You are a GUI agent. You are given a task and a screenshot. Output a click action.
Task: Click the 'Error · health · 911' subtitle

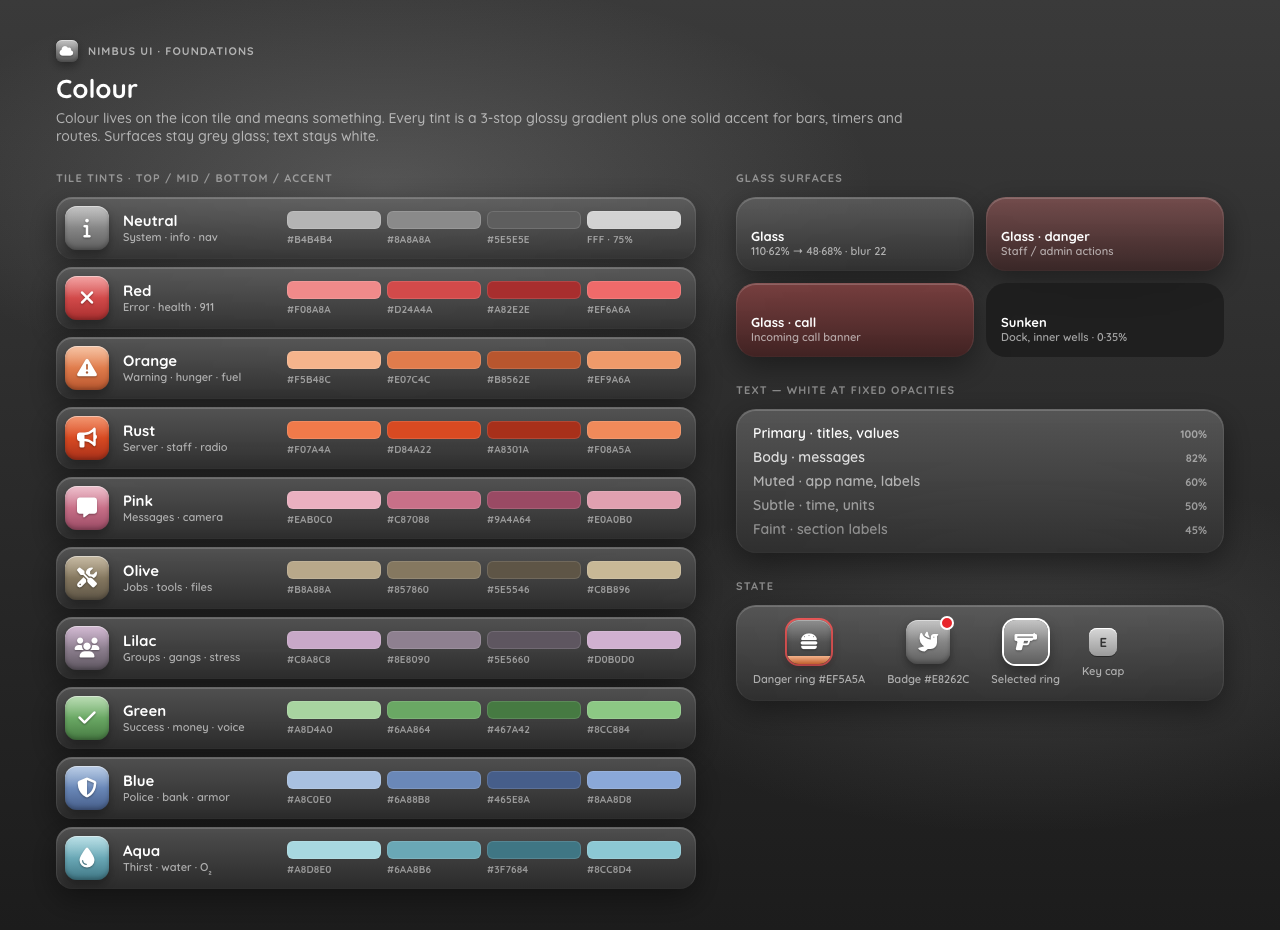click(168, 307)
